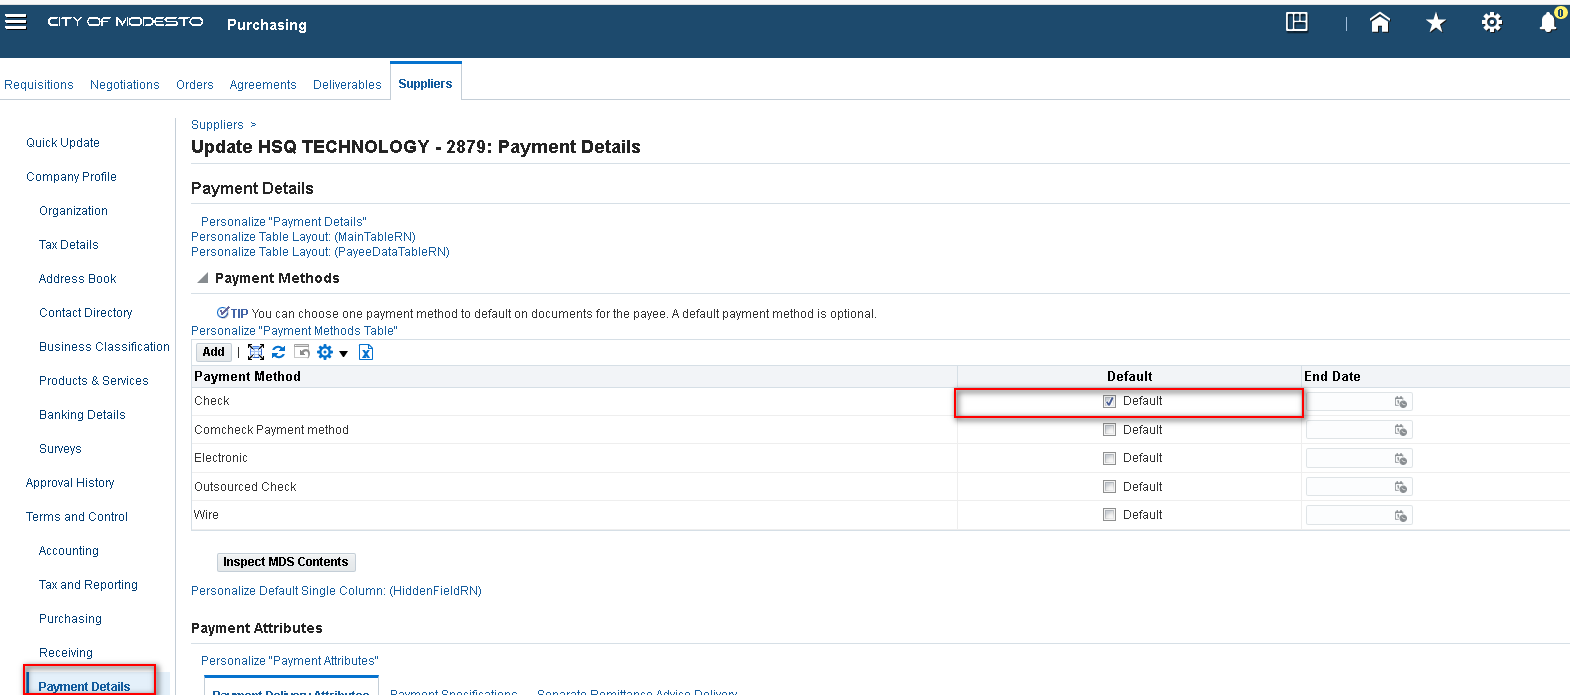Image resolution: width=1570 pixels, height=695 pixels.
Task: Open Products & Services sidebar page
Action: (93, 381)
